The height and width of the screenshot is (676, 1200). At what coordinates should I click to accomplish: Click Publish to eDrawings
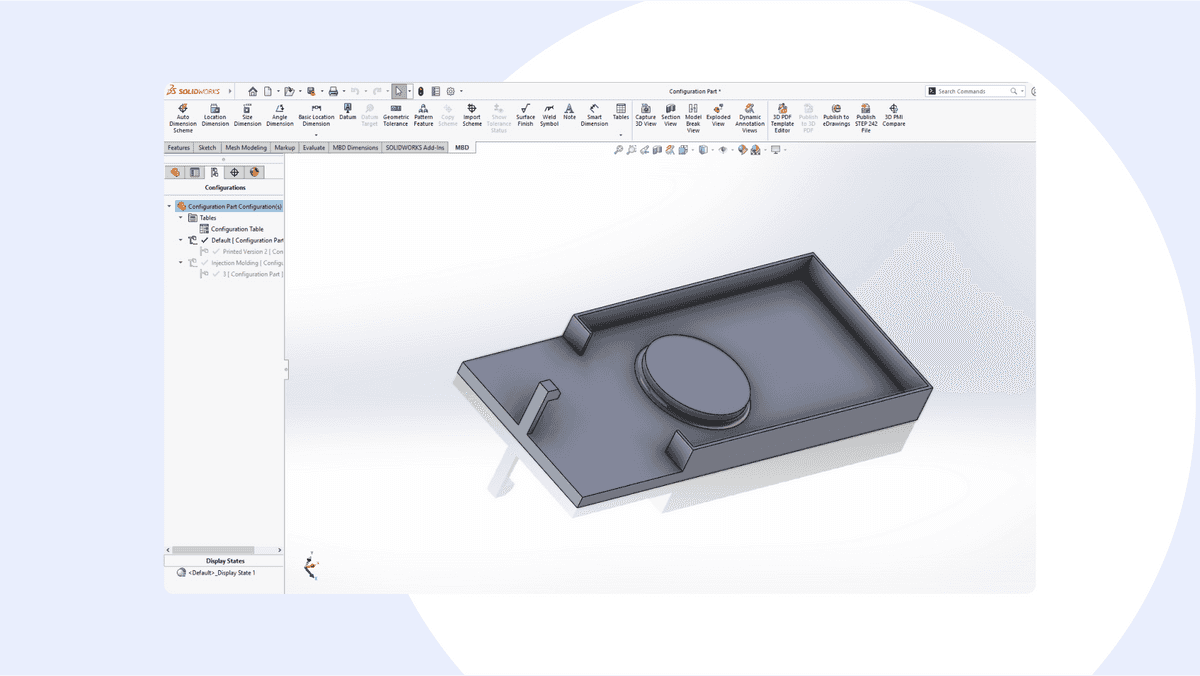[x=836, y=115]
